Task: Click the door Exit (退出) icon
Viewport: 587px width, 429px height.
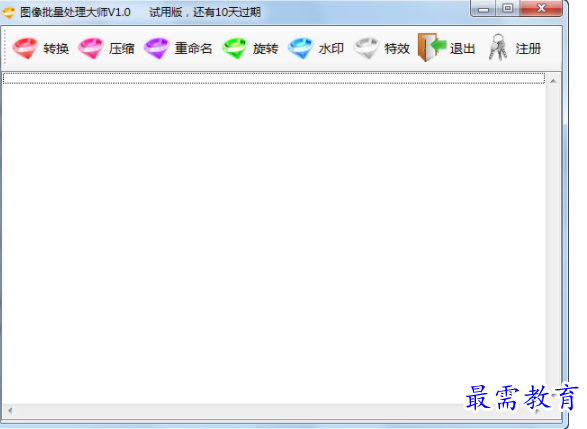Action: [432, 48]
